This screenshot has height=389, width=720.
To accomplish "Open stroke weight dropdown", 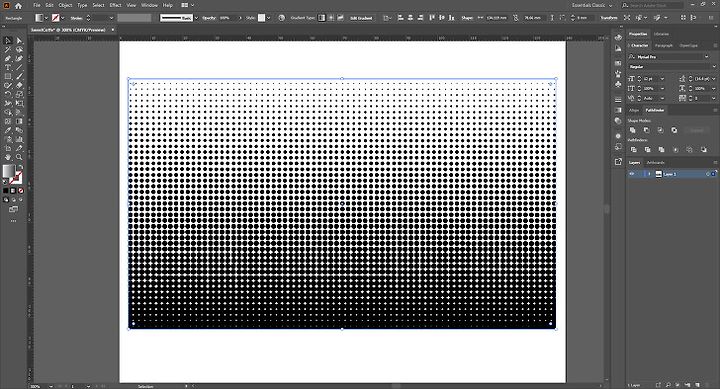I will (x=111, y=18).
